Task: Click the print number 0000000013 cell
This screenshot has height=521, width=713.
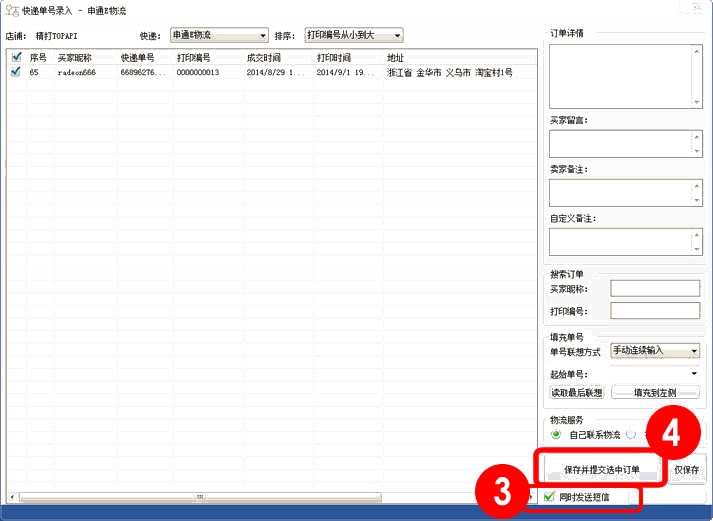Action: coord(198,72)
